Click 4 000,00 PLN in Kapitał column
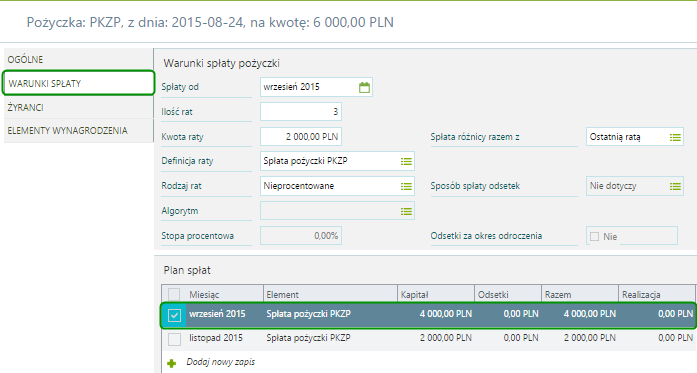The width and height of the screenshot is (697, 373). tap(446, 314)
